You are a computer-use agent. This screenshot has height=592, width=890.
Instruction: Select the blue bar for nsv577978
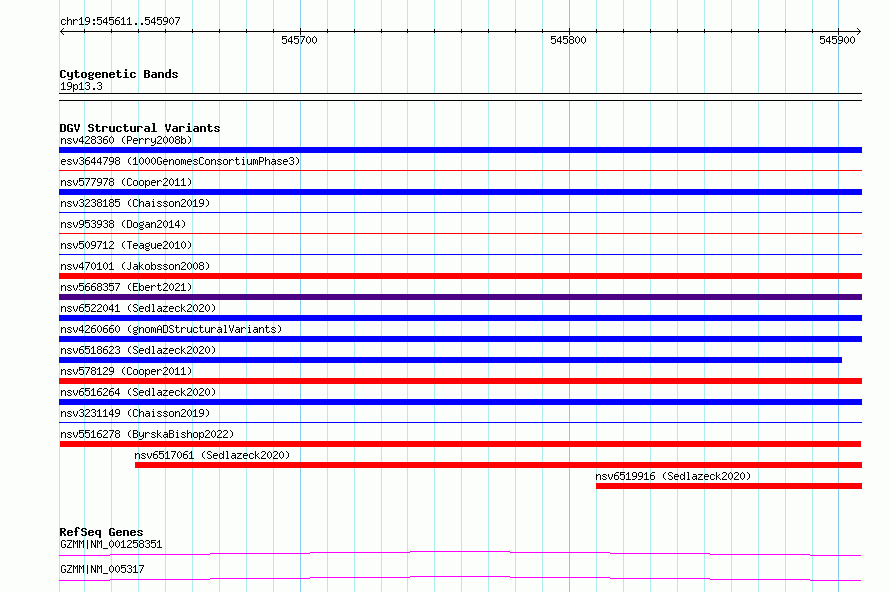pos(460,192)
